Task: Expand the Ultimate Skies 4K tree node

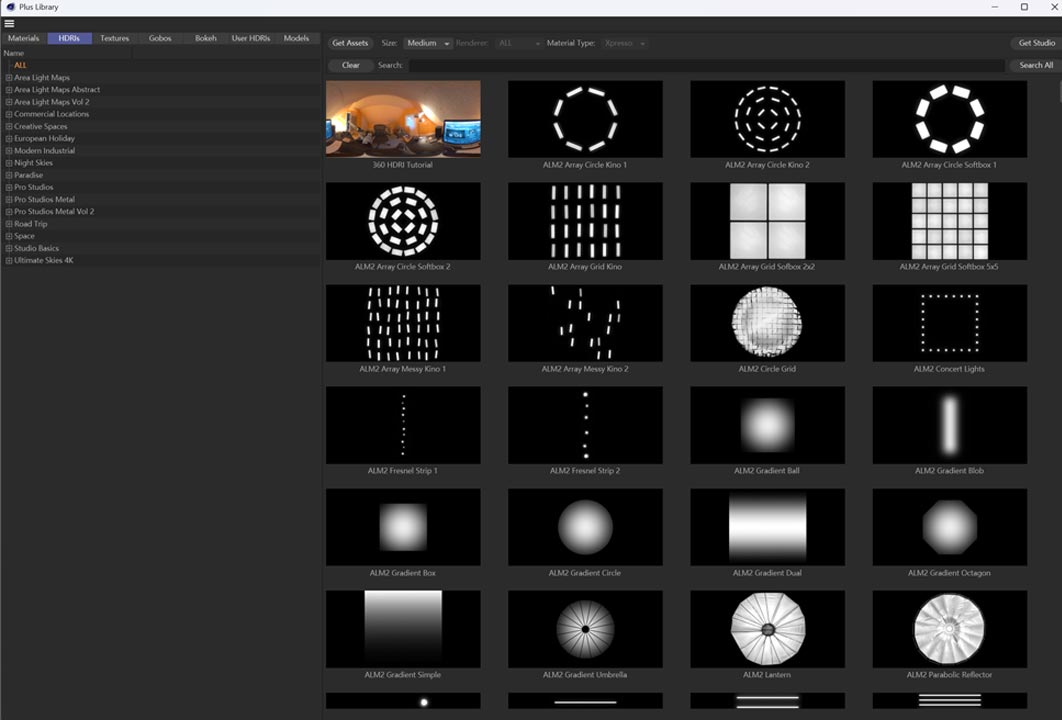Action: pos(9,261)
